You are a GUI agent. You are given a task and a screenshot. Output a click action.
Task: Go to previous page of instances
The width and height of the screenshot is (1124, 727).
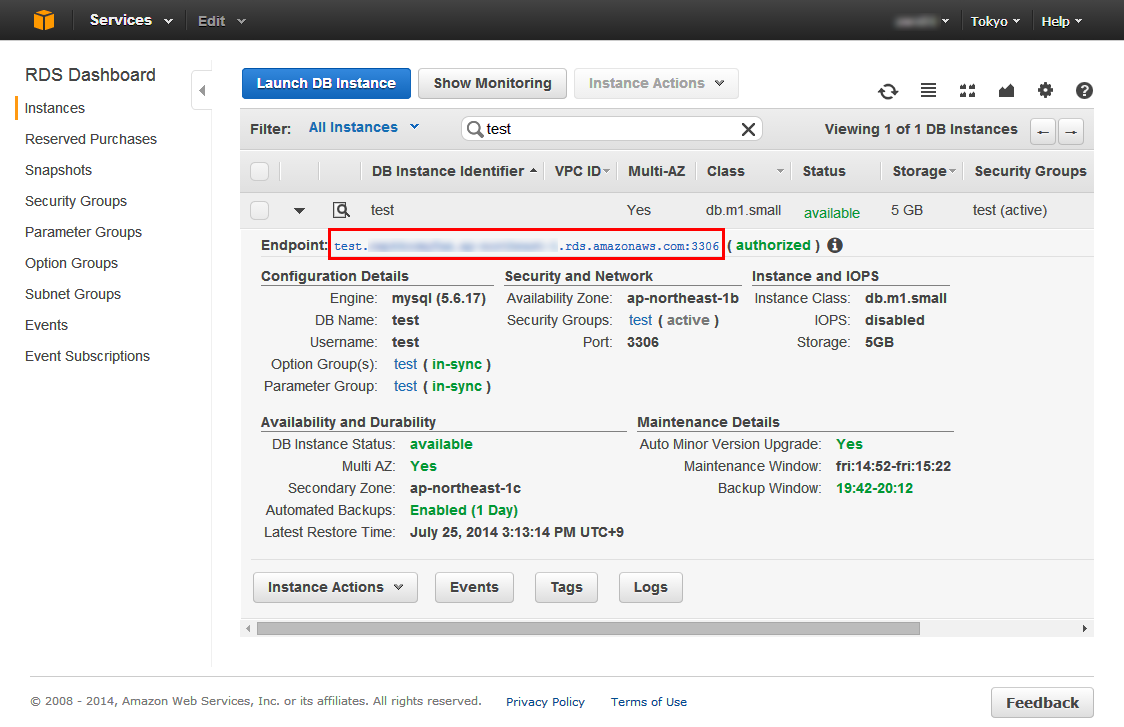[x=1043, y=131]
